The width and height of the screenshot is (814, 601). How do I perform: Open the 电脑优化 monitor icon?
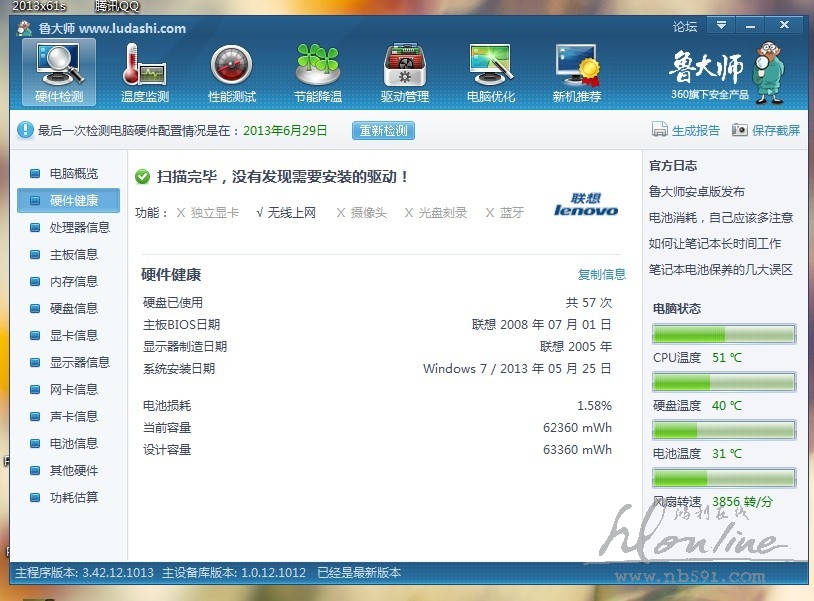coord(490,67)
